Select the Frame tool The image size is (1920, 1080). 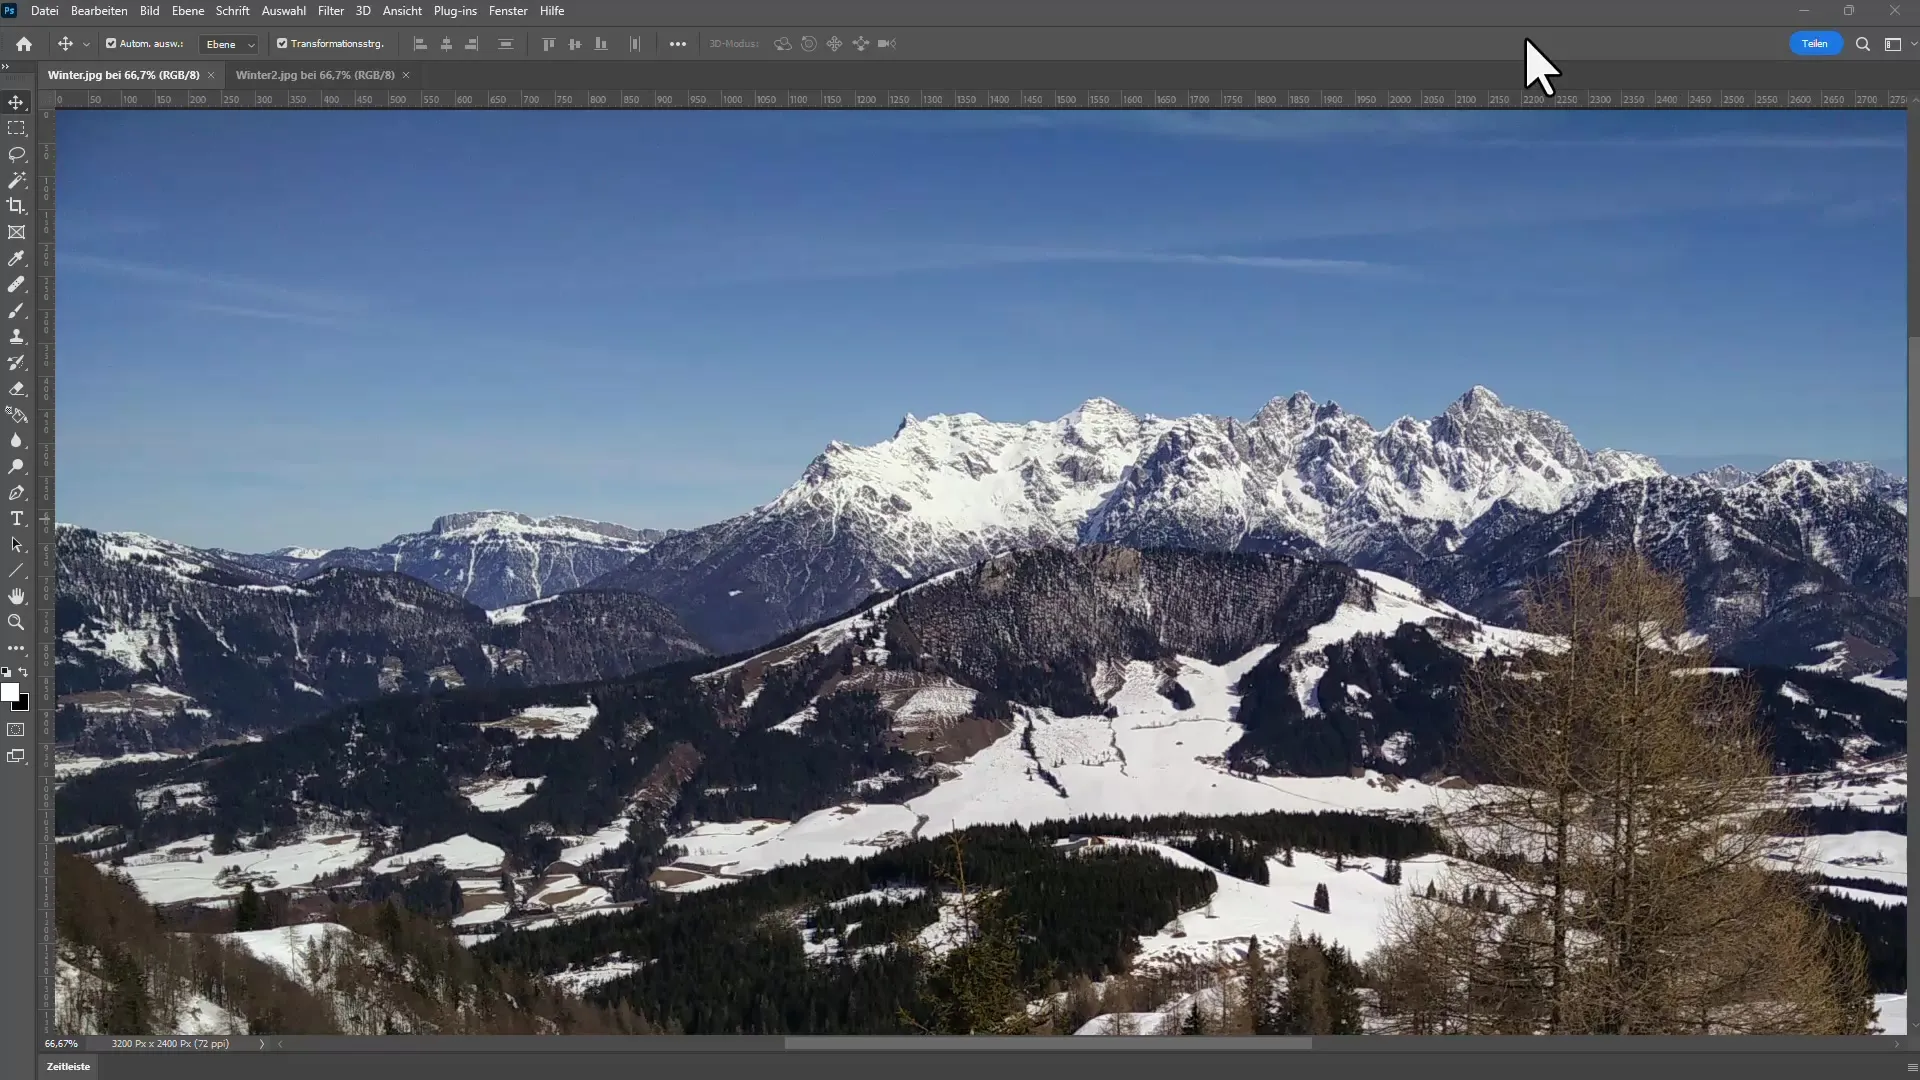tap(16, 232)
